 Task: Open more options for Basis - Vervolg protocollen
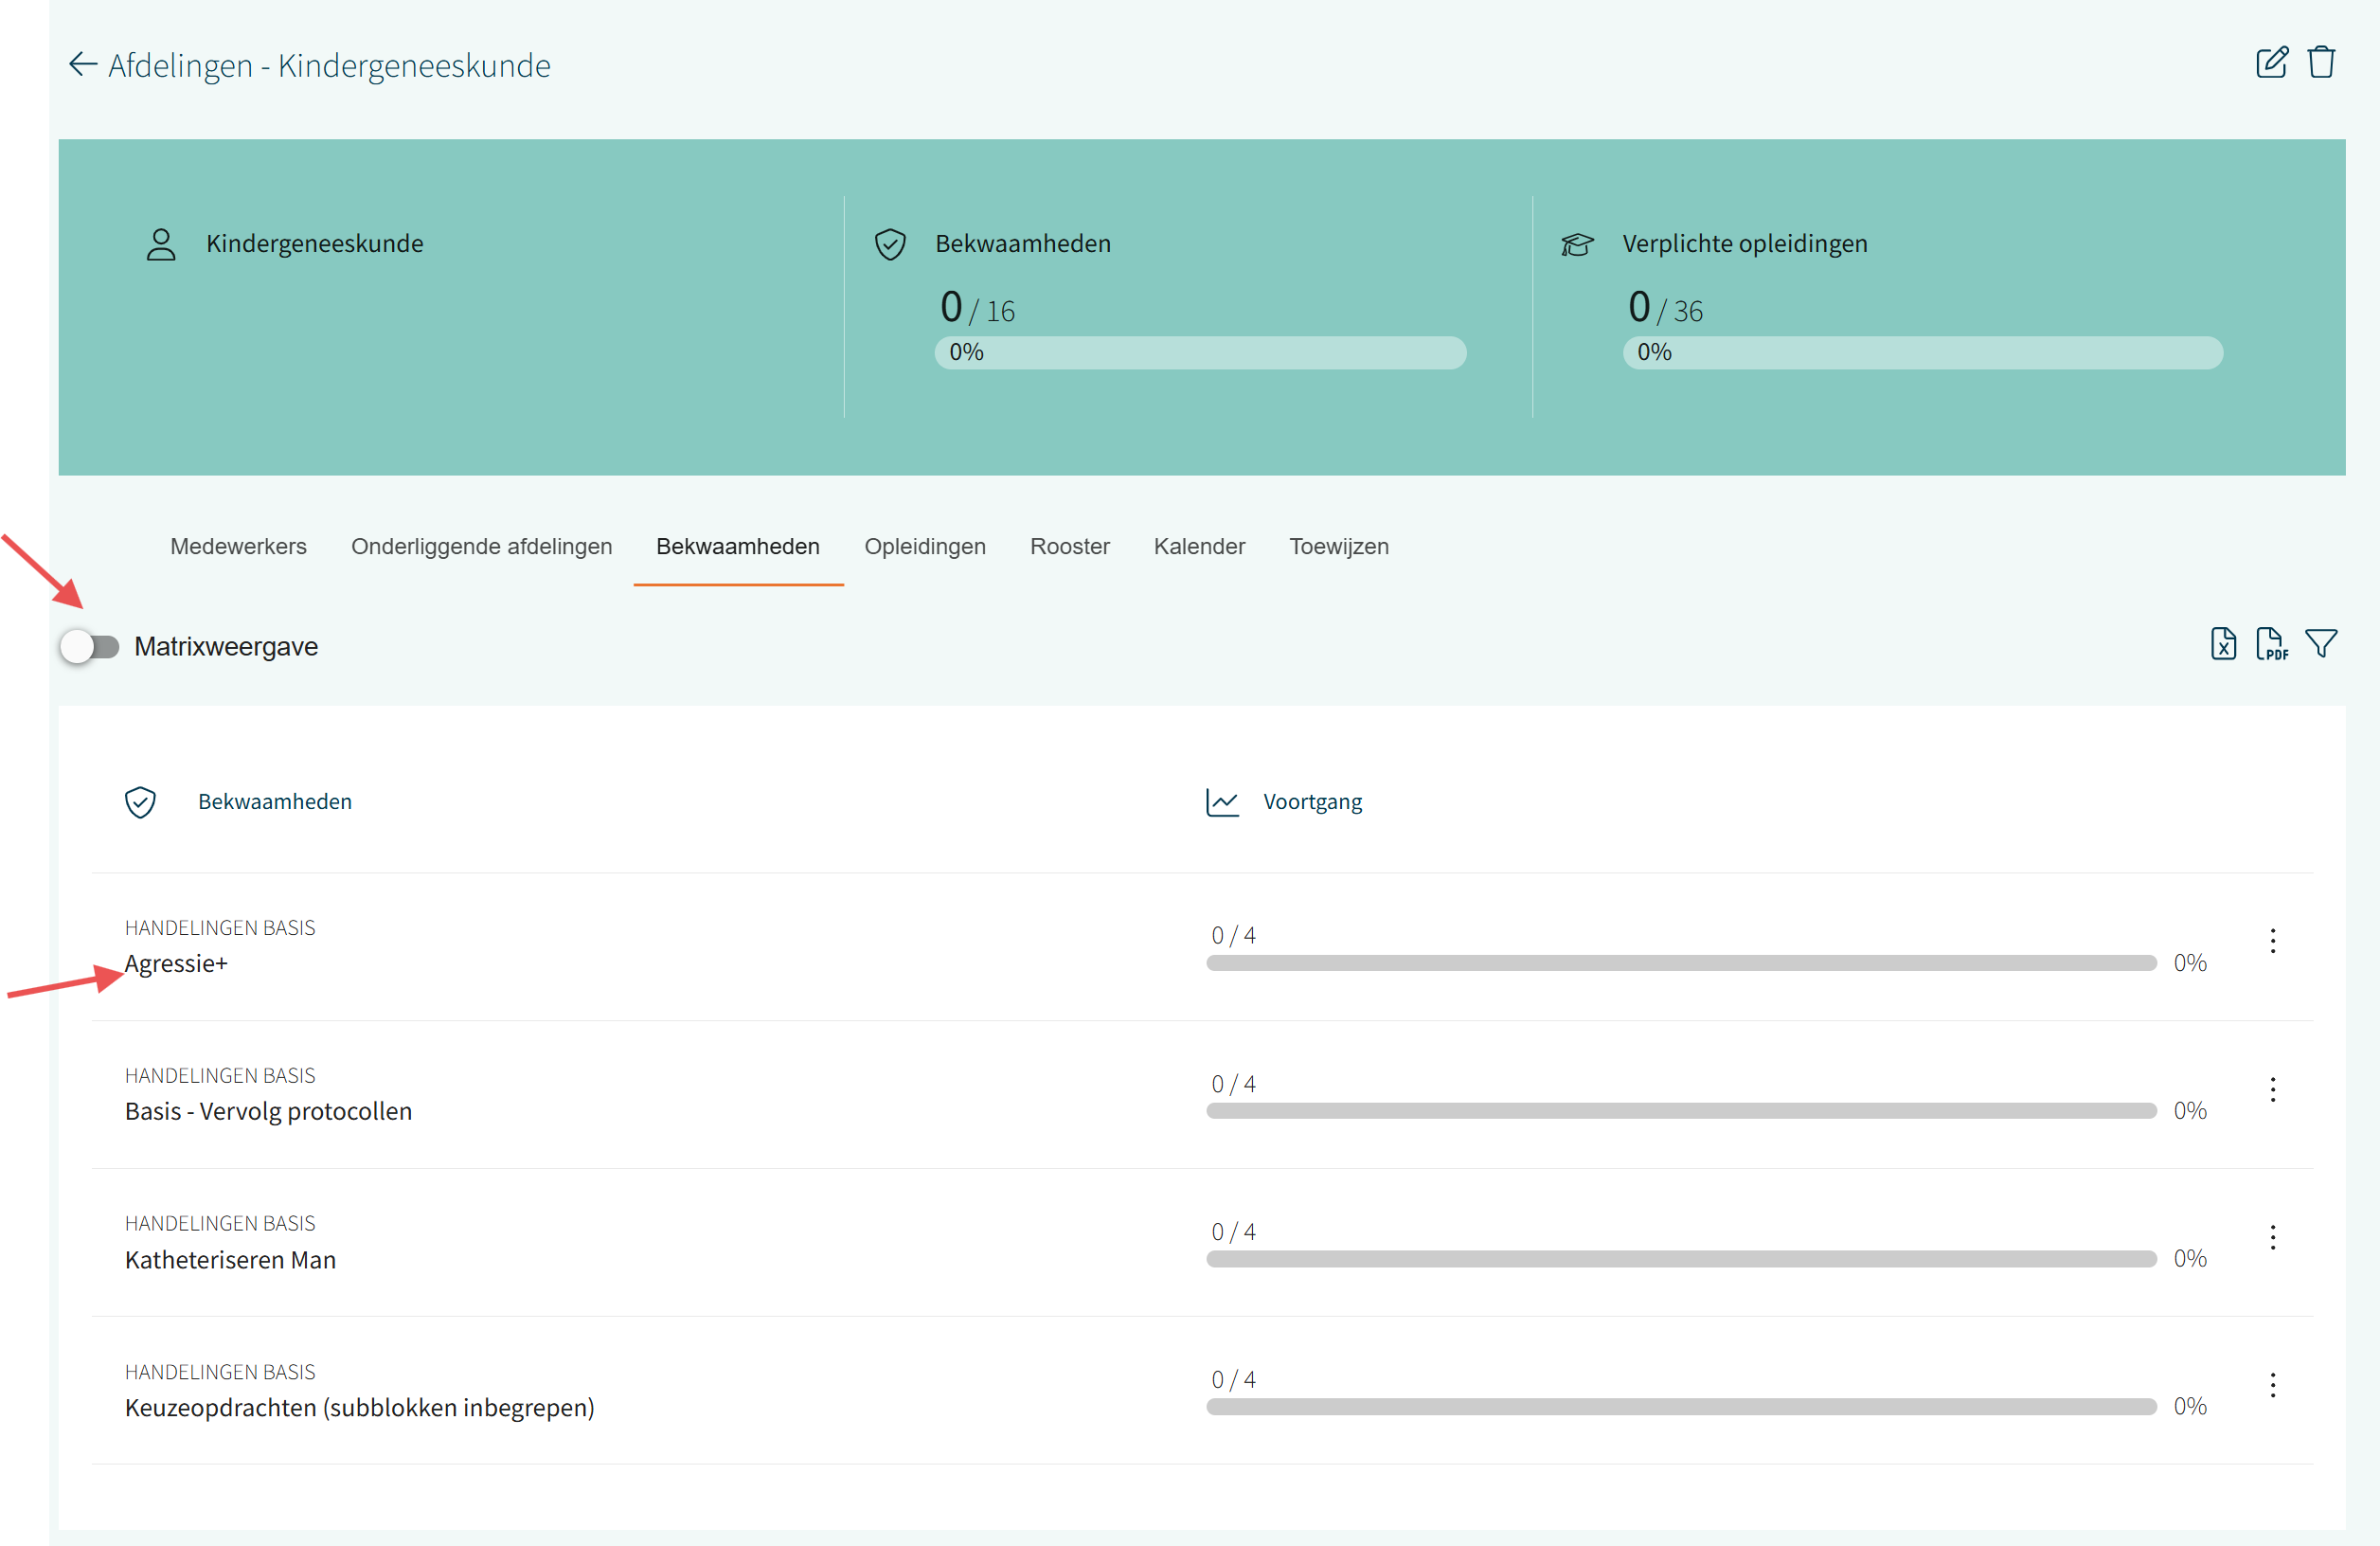[x=2273, y=1090]
